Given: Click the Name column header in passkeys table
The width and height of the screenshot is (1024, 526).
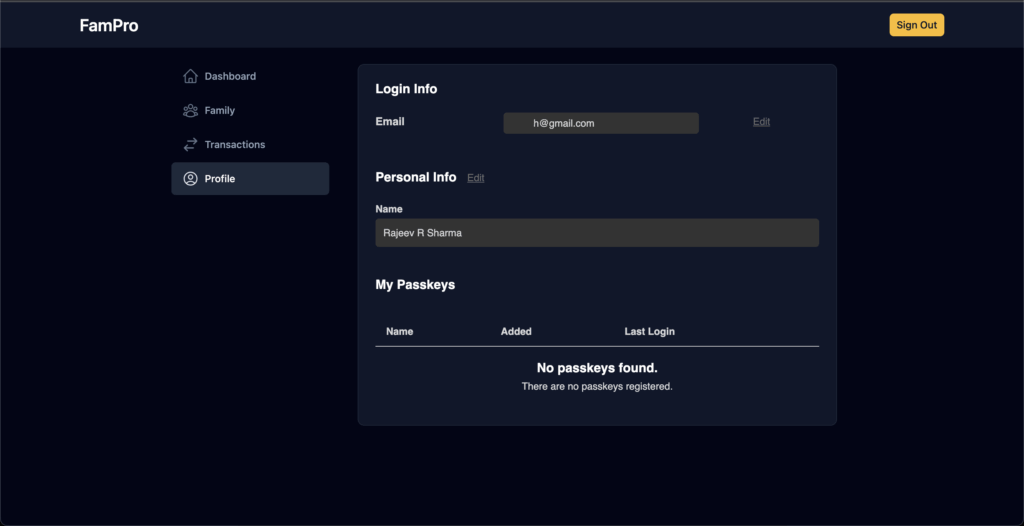Looking at the screenshot, I should pyautogui.click(x=400, y=331).
